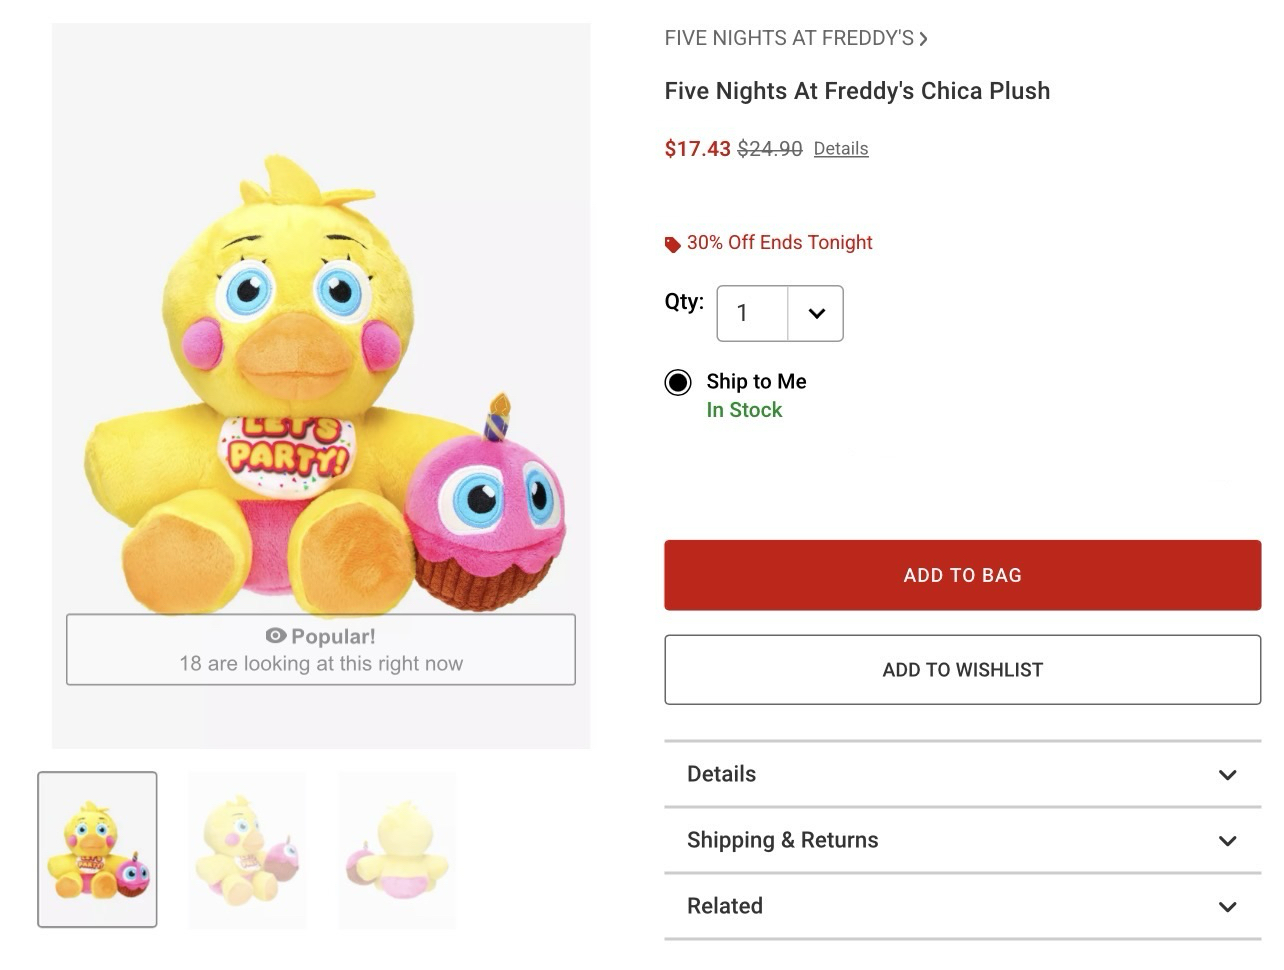This screenshot has width=1284, height=970.
Task: Select the second side-view plush thumbnail
Action: [x=247, y=849]
